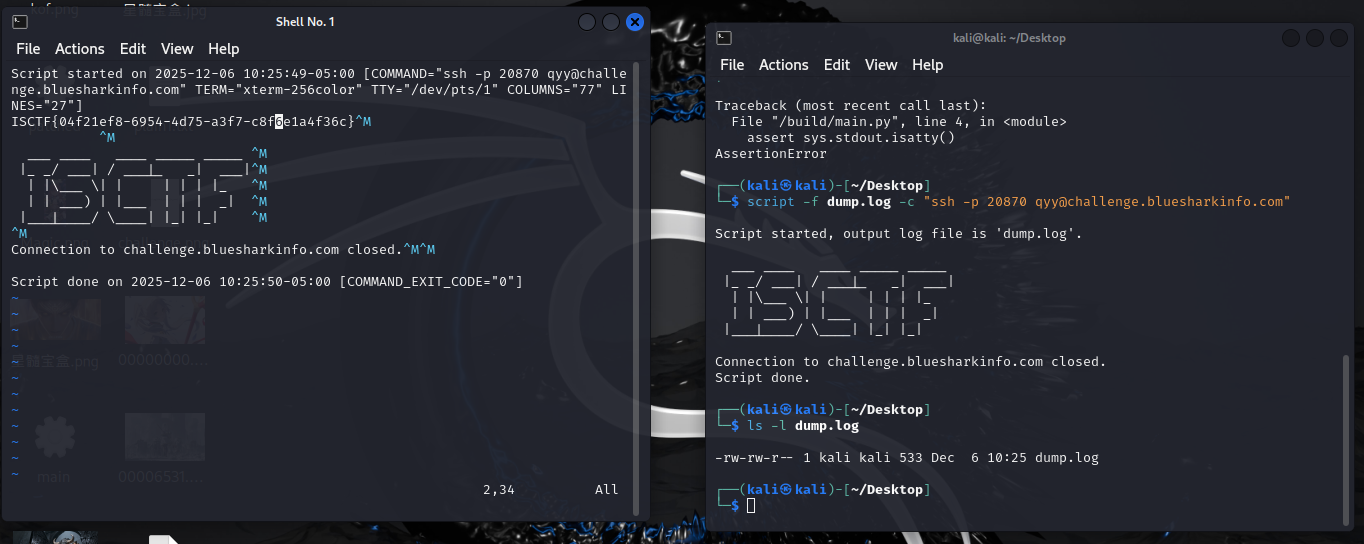Screen dimensions: 1364x544
Task: Open Actions menu in Shell No. 1 window
Action: (80, 49)
